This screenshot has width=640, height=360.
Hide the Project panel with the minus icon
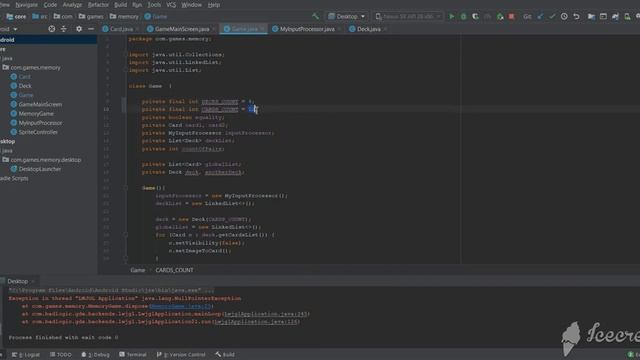tap(91, 29)
